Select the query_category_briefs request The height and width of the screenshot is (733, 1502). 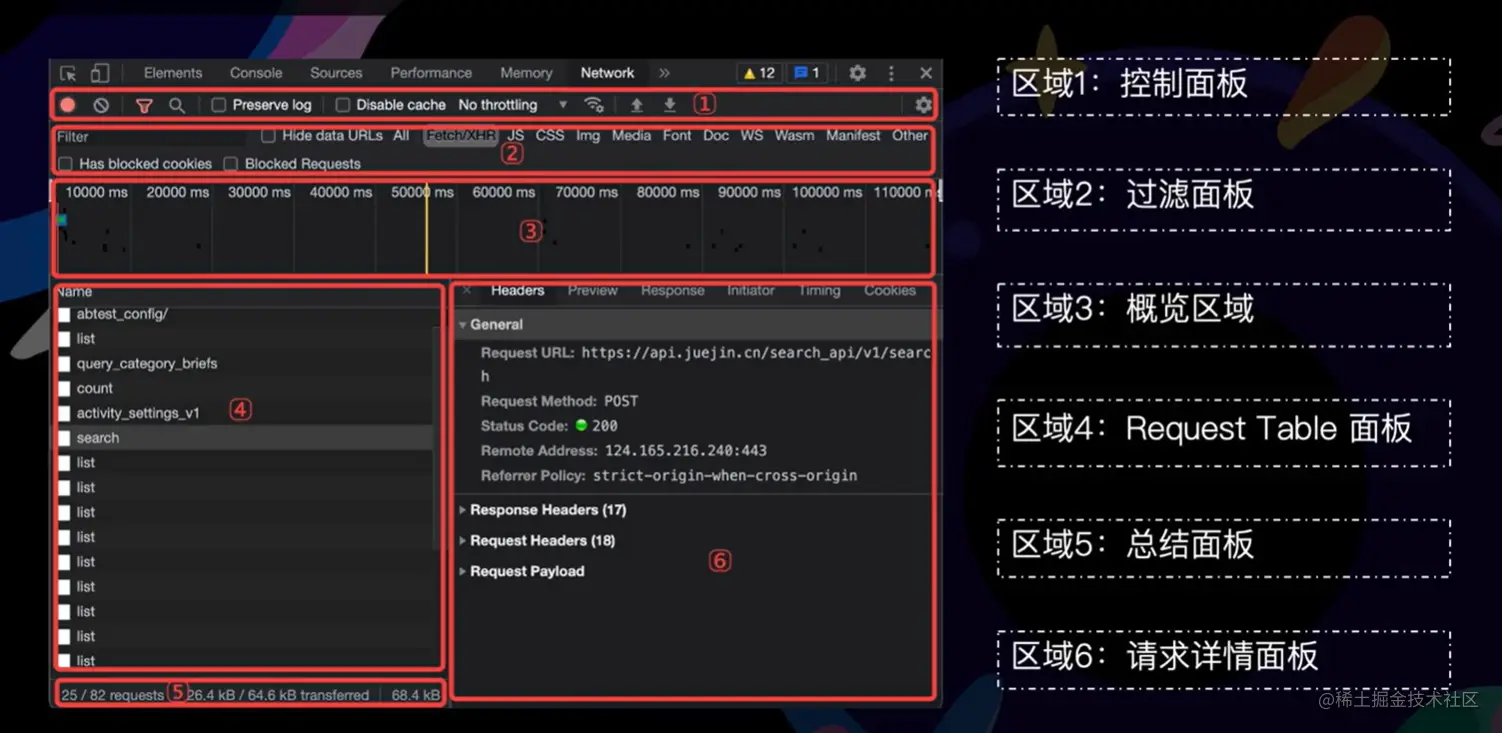pos(245,364)
